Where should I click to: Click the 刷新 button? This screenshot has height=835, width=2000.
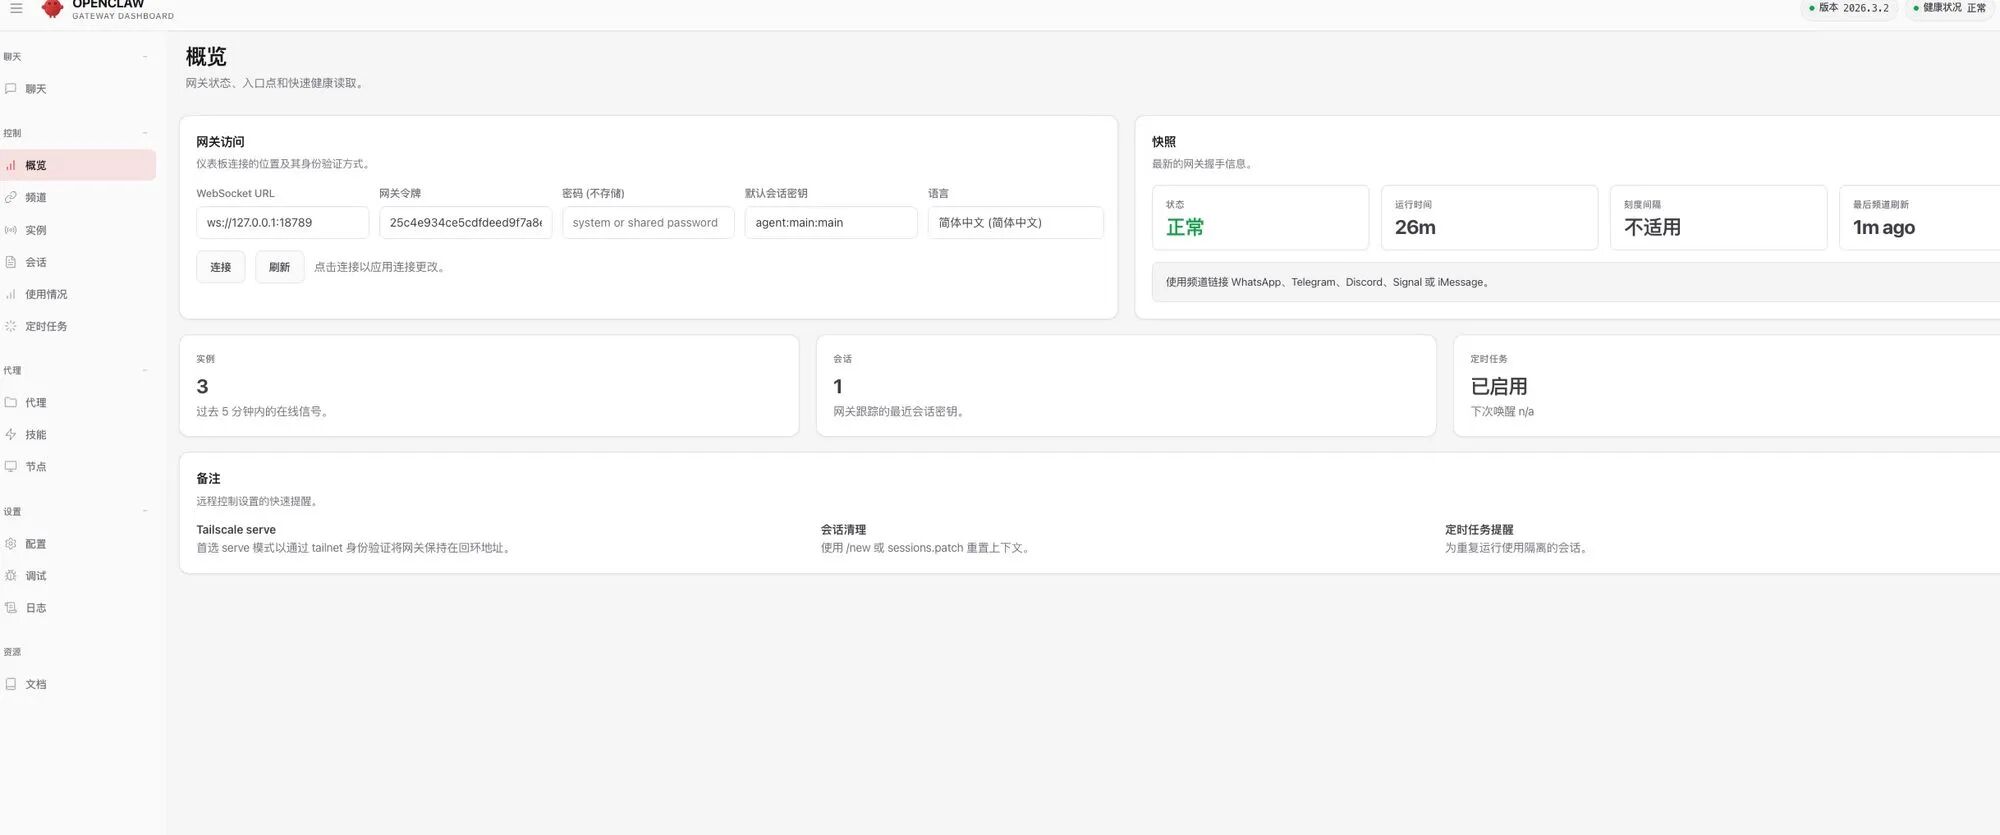[x=279, y=267]
